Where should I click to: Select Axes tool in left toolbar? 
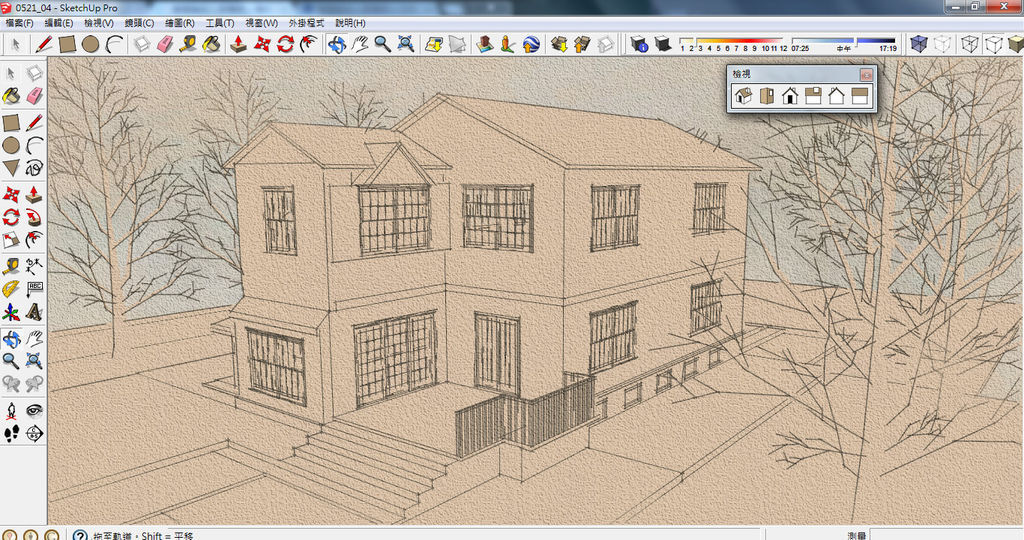click(x=11, y=312)
